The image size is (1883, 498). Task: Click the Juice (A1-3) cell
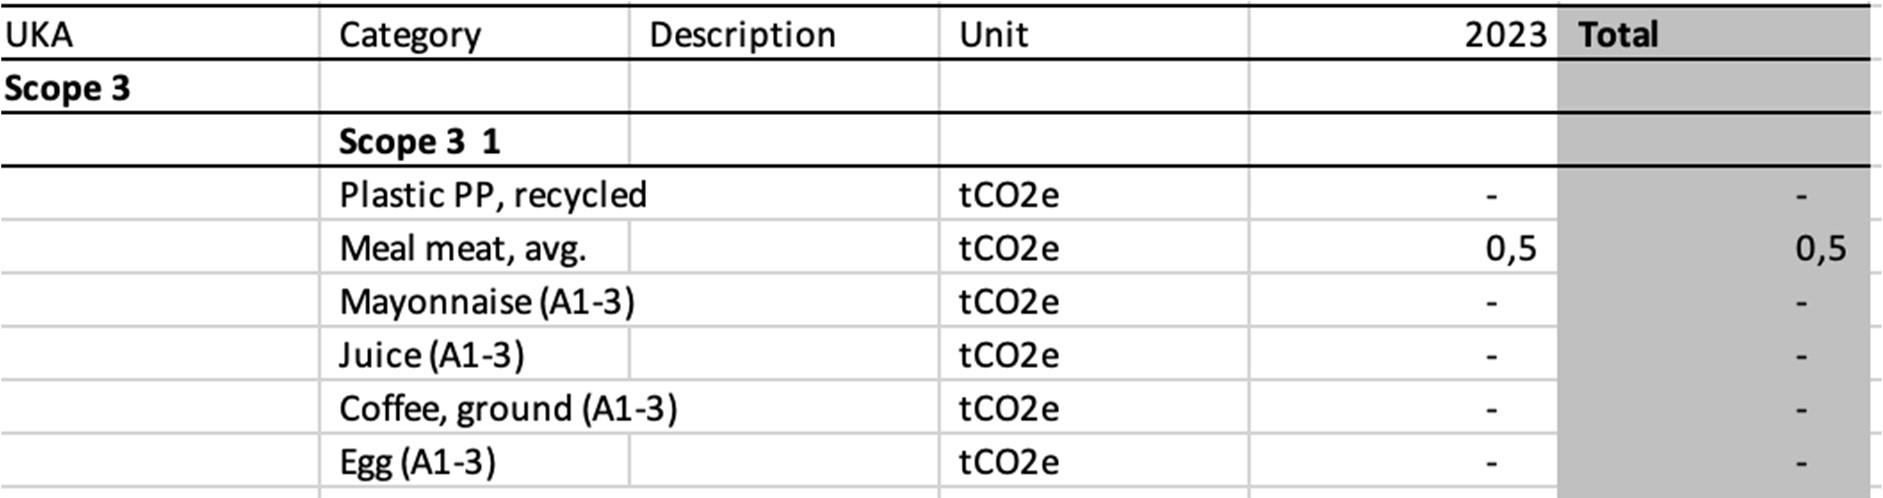[431, 356]
